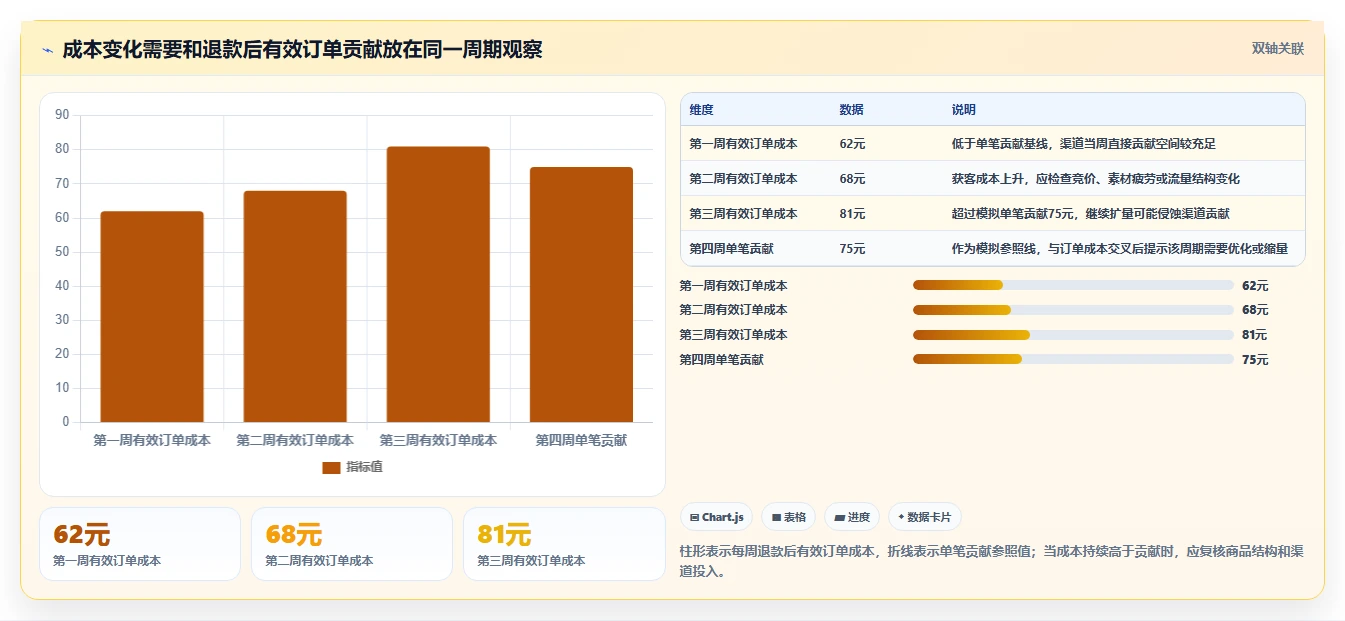This screenshot has width=1345, height=621.
Task: Open the 62元 data card
Action: coord(140,544)
